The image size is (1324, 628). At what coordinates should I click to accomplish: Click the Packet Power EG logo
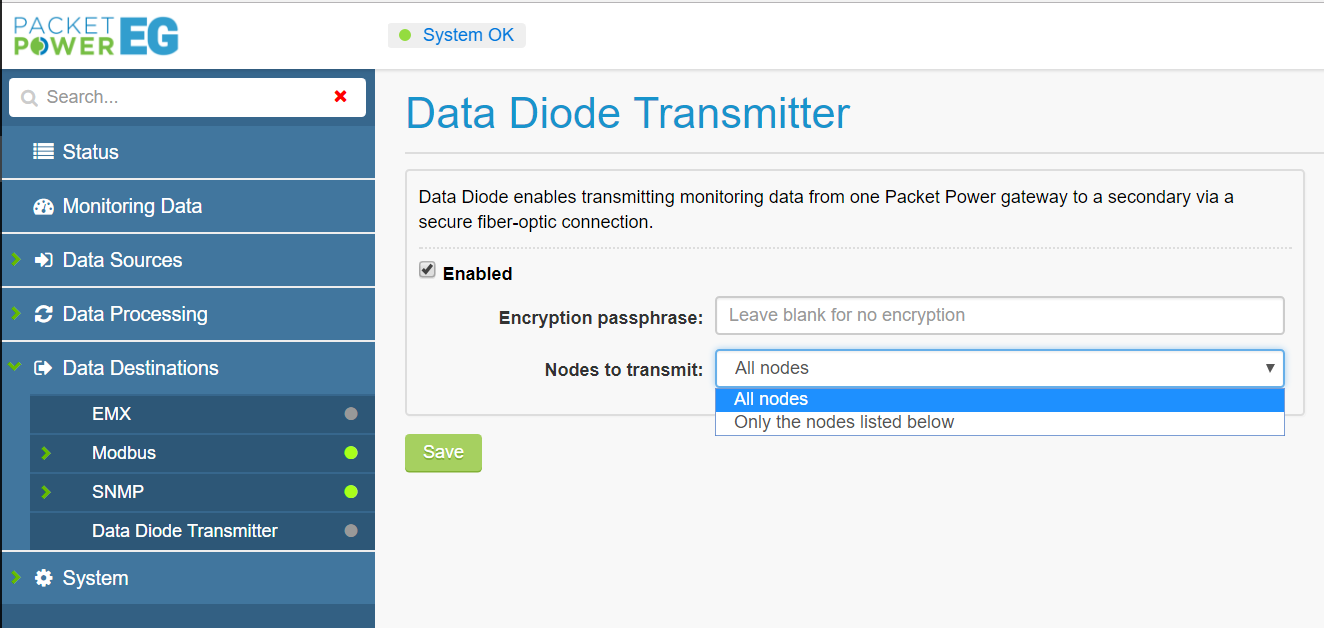(96, 35)
